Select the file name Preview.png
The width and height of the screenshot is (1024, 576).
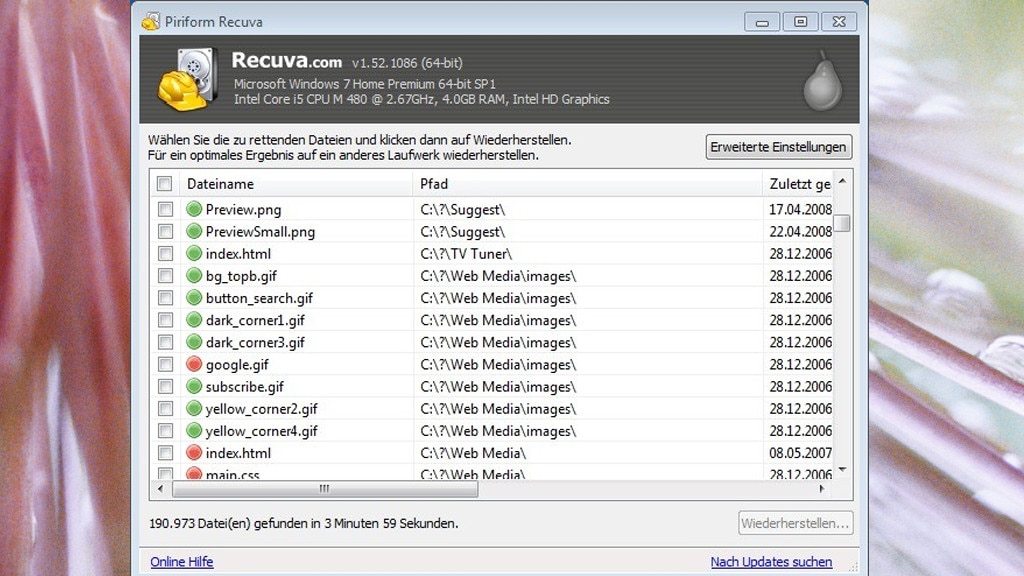pos(244,210)
